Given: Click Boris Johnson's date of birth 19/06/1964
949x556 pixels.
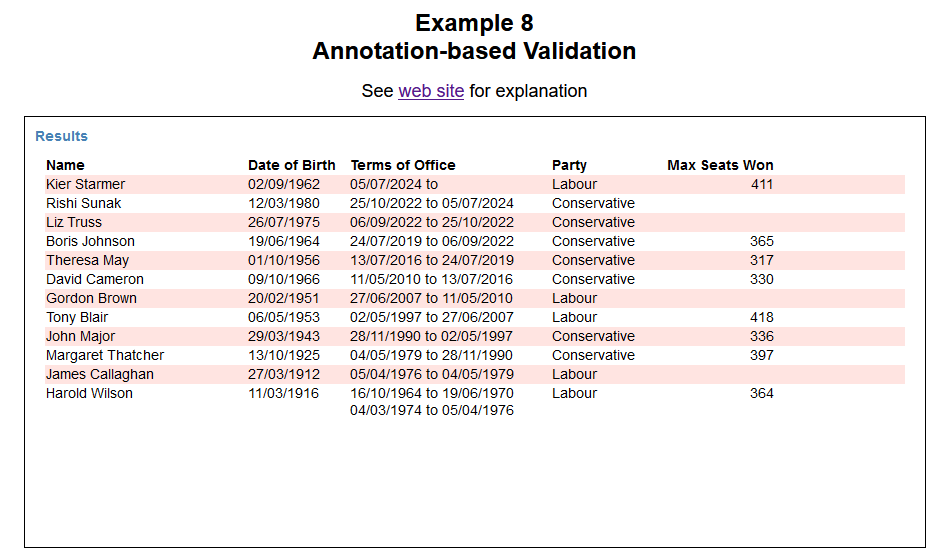Looking at the screenshot, I should pyautogui.click(x=284, y=241).
